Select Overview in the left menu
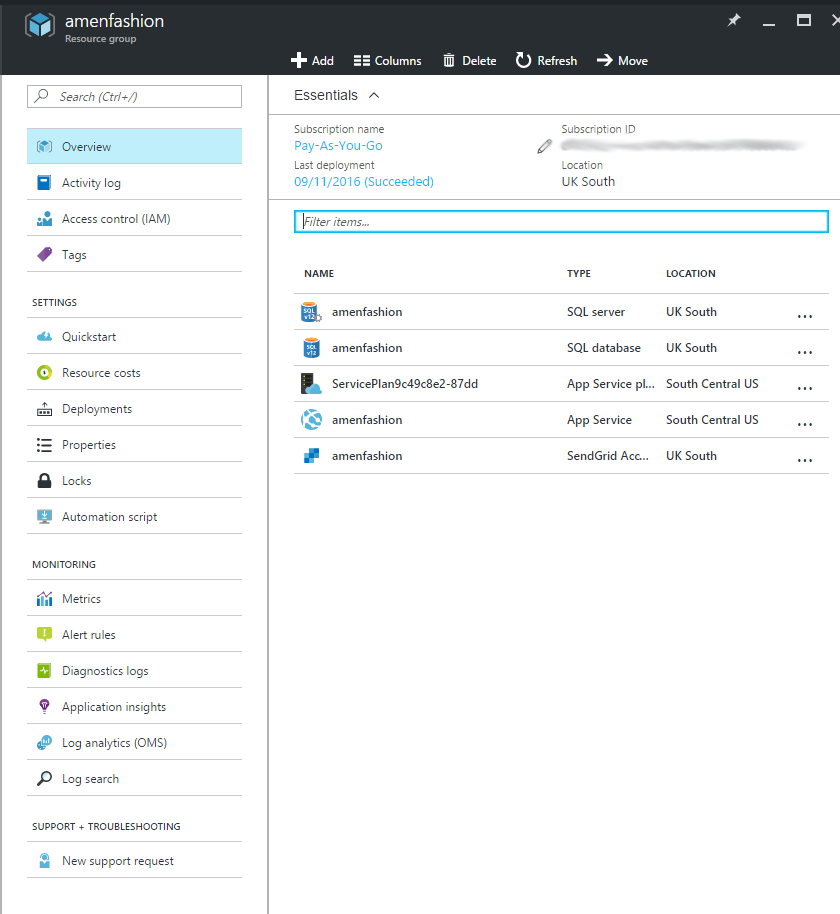 click(x=134, y=146)
